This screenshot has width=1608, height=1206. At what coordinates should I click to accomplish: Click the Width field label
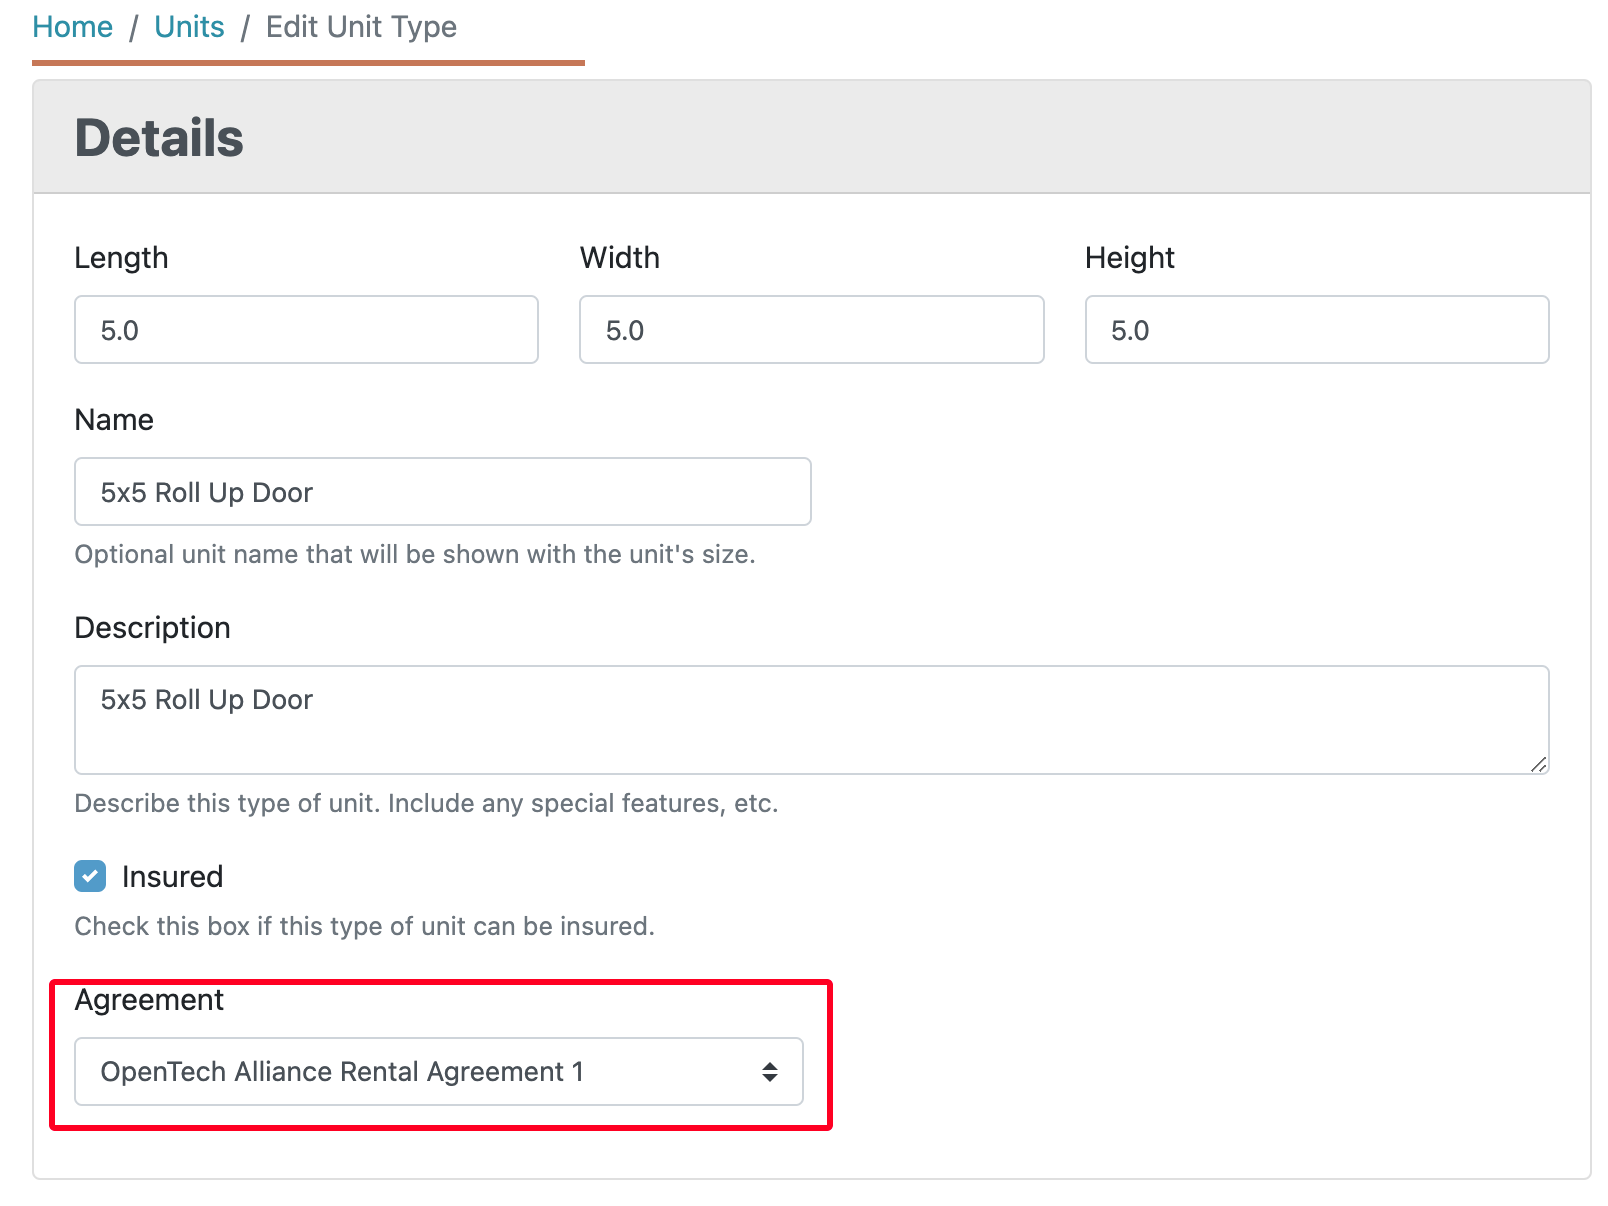[x=620, y=257]
